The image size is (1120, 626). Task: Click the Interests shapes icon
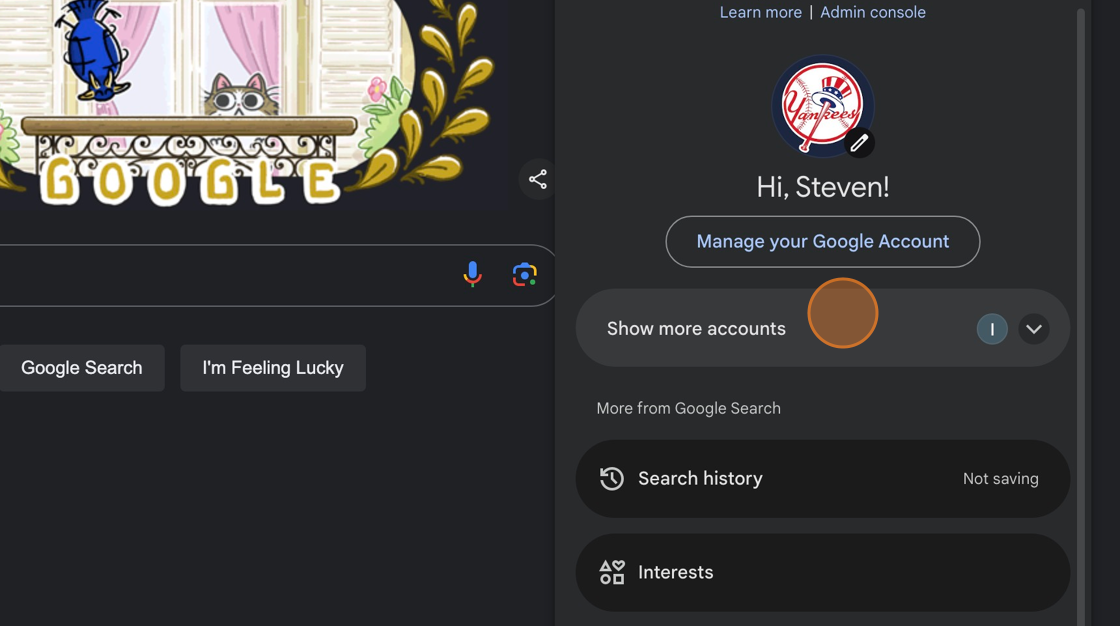(x=611, y=572)
